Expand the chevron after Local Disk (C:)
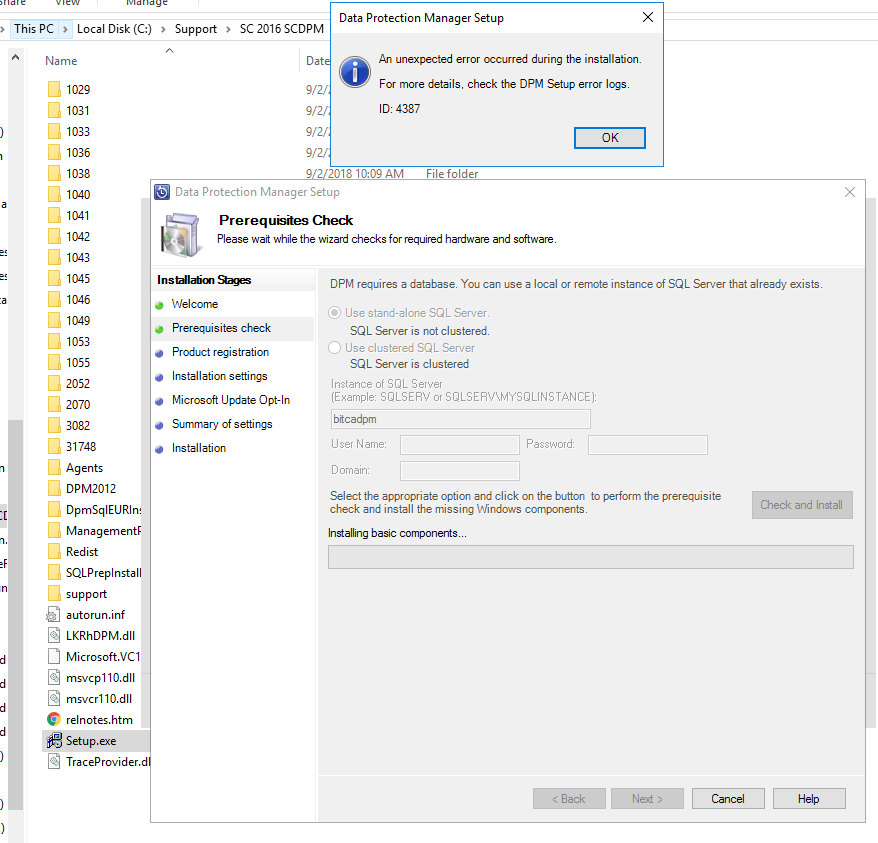The height and width of the screenshot is (843, 878). (163, 29)
